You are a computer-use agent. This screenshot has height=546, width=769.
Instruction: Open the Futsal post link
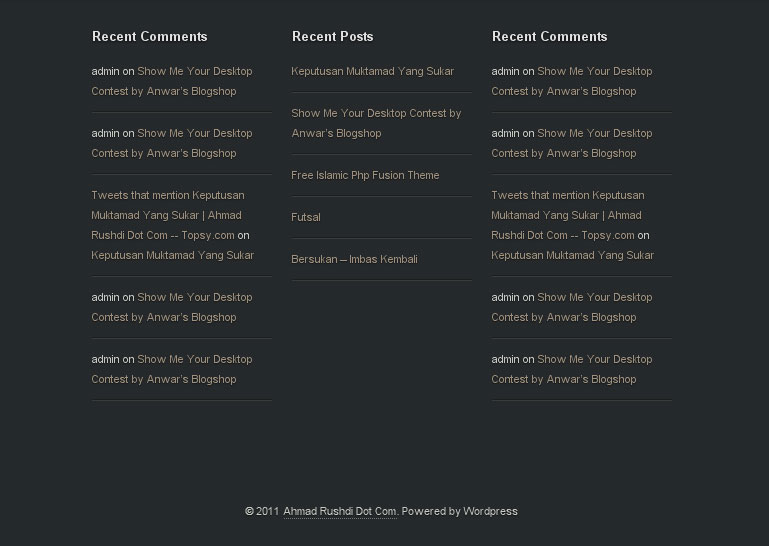point(306,217)
